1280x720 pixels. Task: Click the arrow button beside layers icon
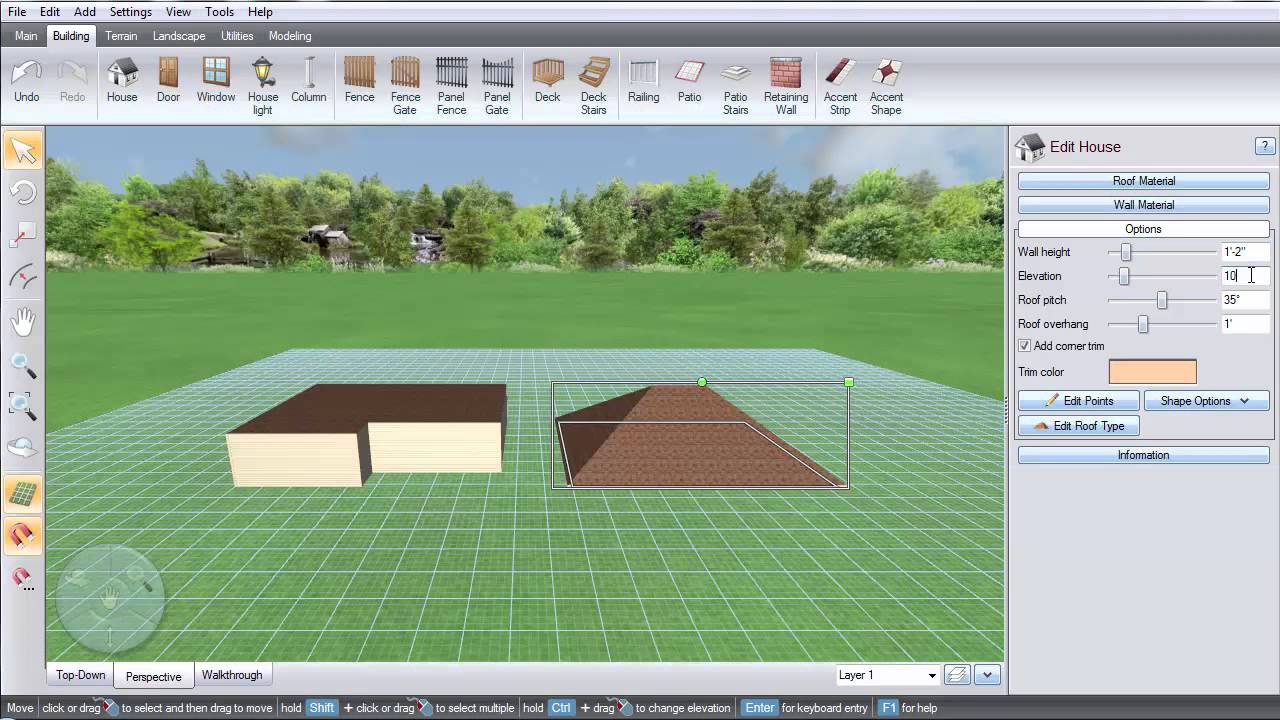tap(987, 675)
